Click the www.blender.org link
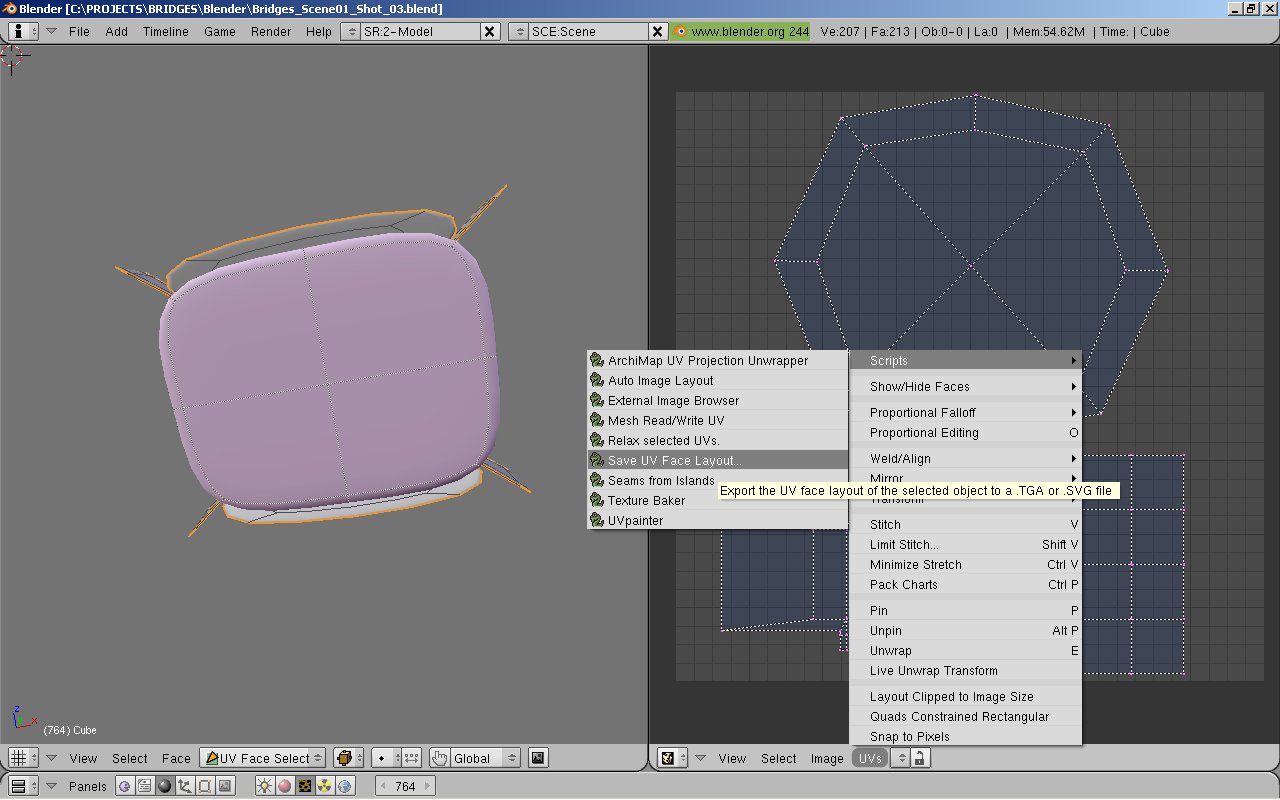 (741, 31)
